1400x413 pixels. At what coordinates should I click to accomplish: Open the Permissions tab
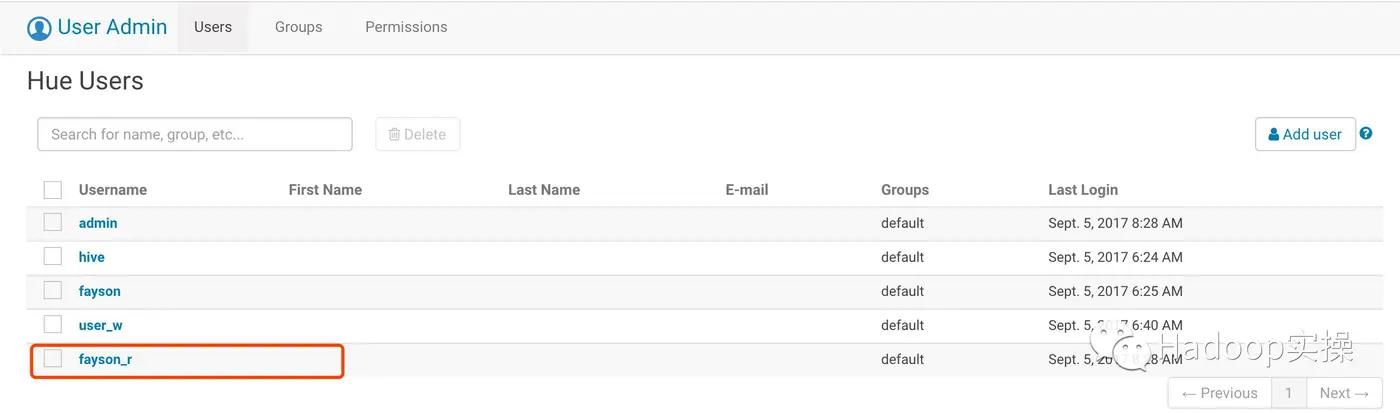click(406, 27)
